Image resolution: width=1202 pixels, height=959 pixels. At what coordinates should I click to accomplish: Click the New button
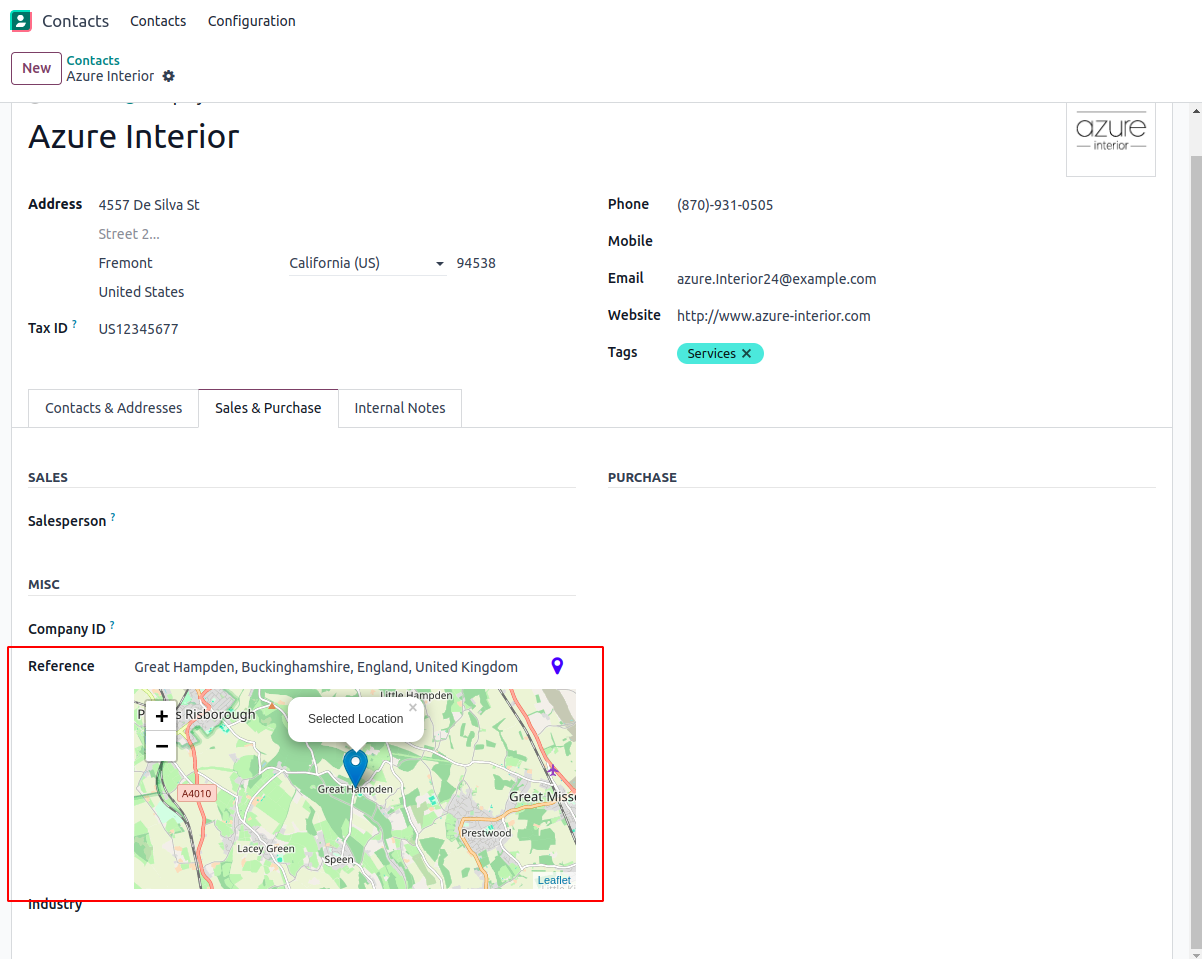[x=36, y=68]
